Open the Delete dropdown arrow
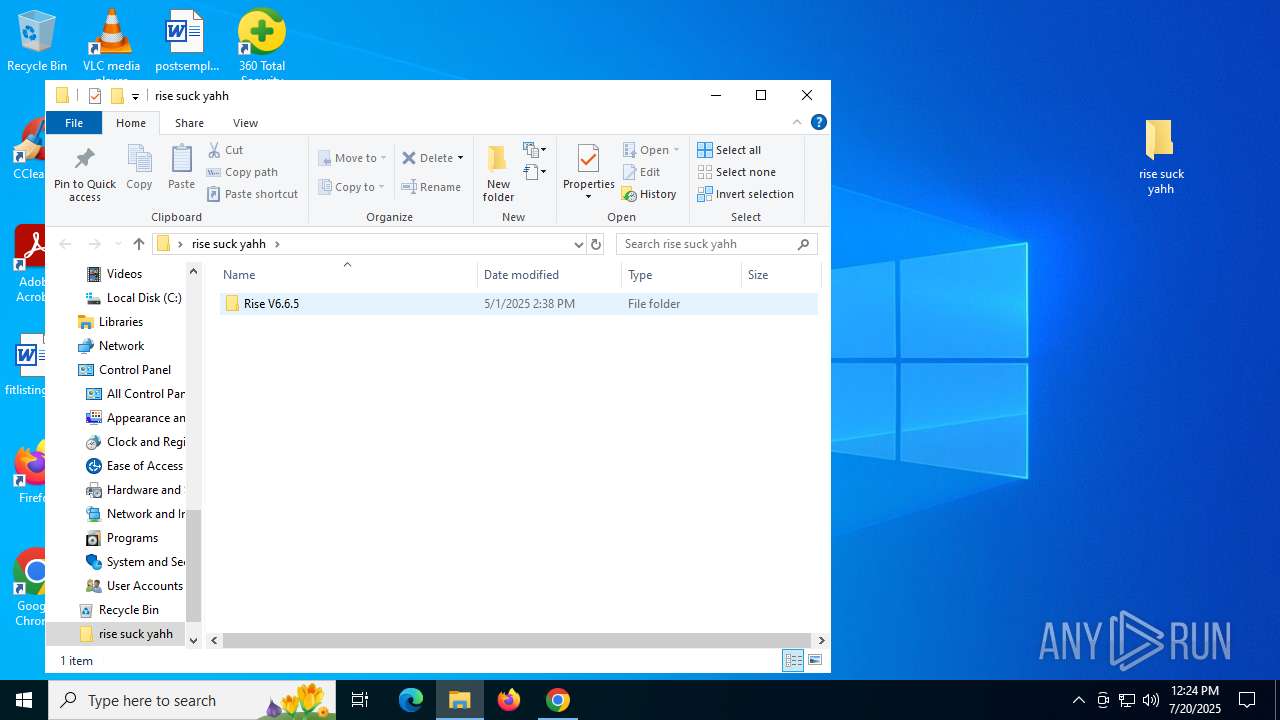The width and height of the screenshot is (1280, 720). pos(460,158)
